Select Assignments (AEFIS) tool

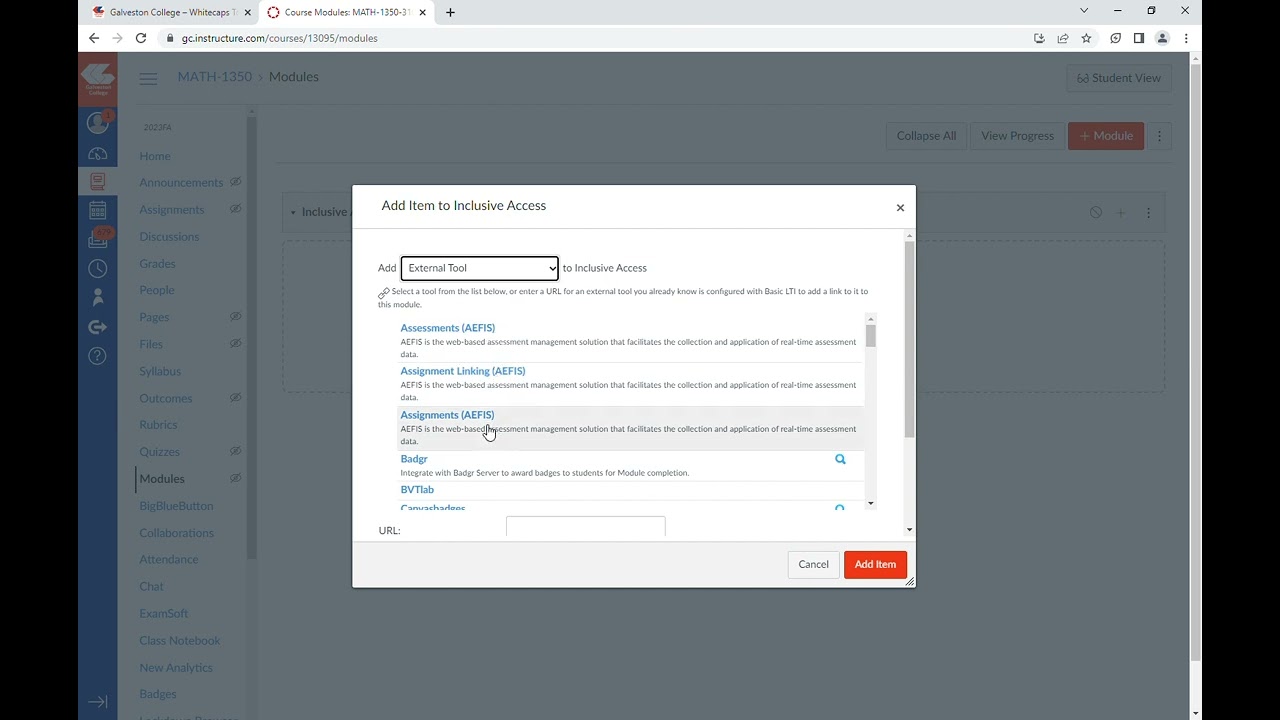(447, 415)
